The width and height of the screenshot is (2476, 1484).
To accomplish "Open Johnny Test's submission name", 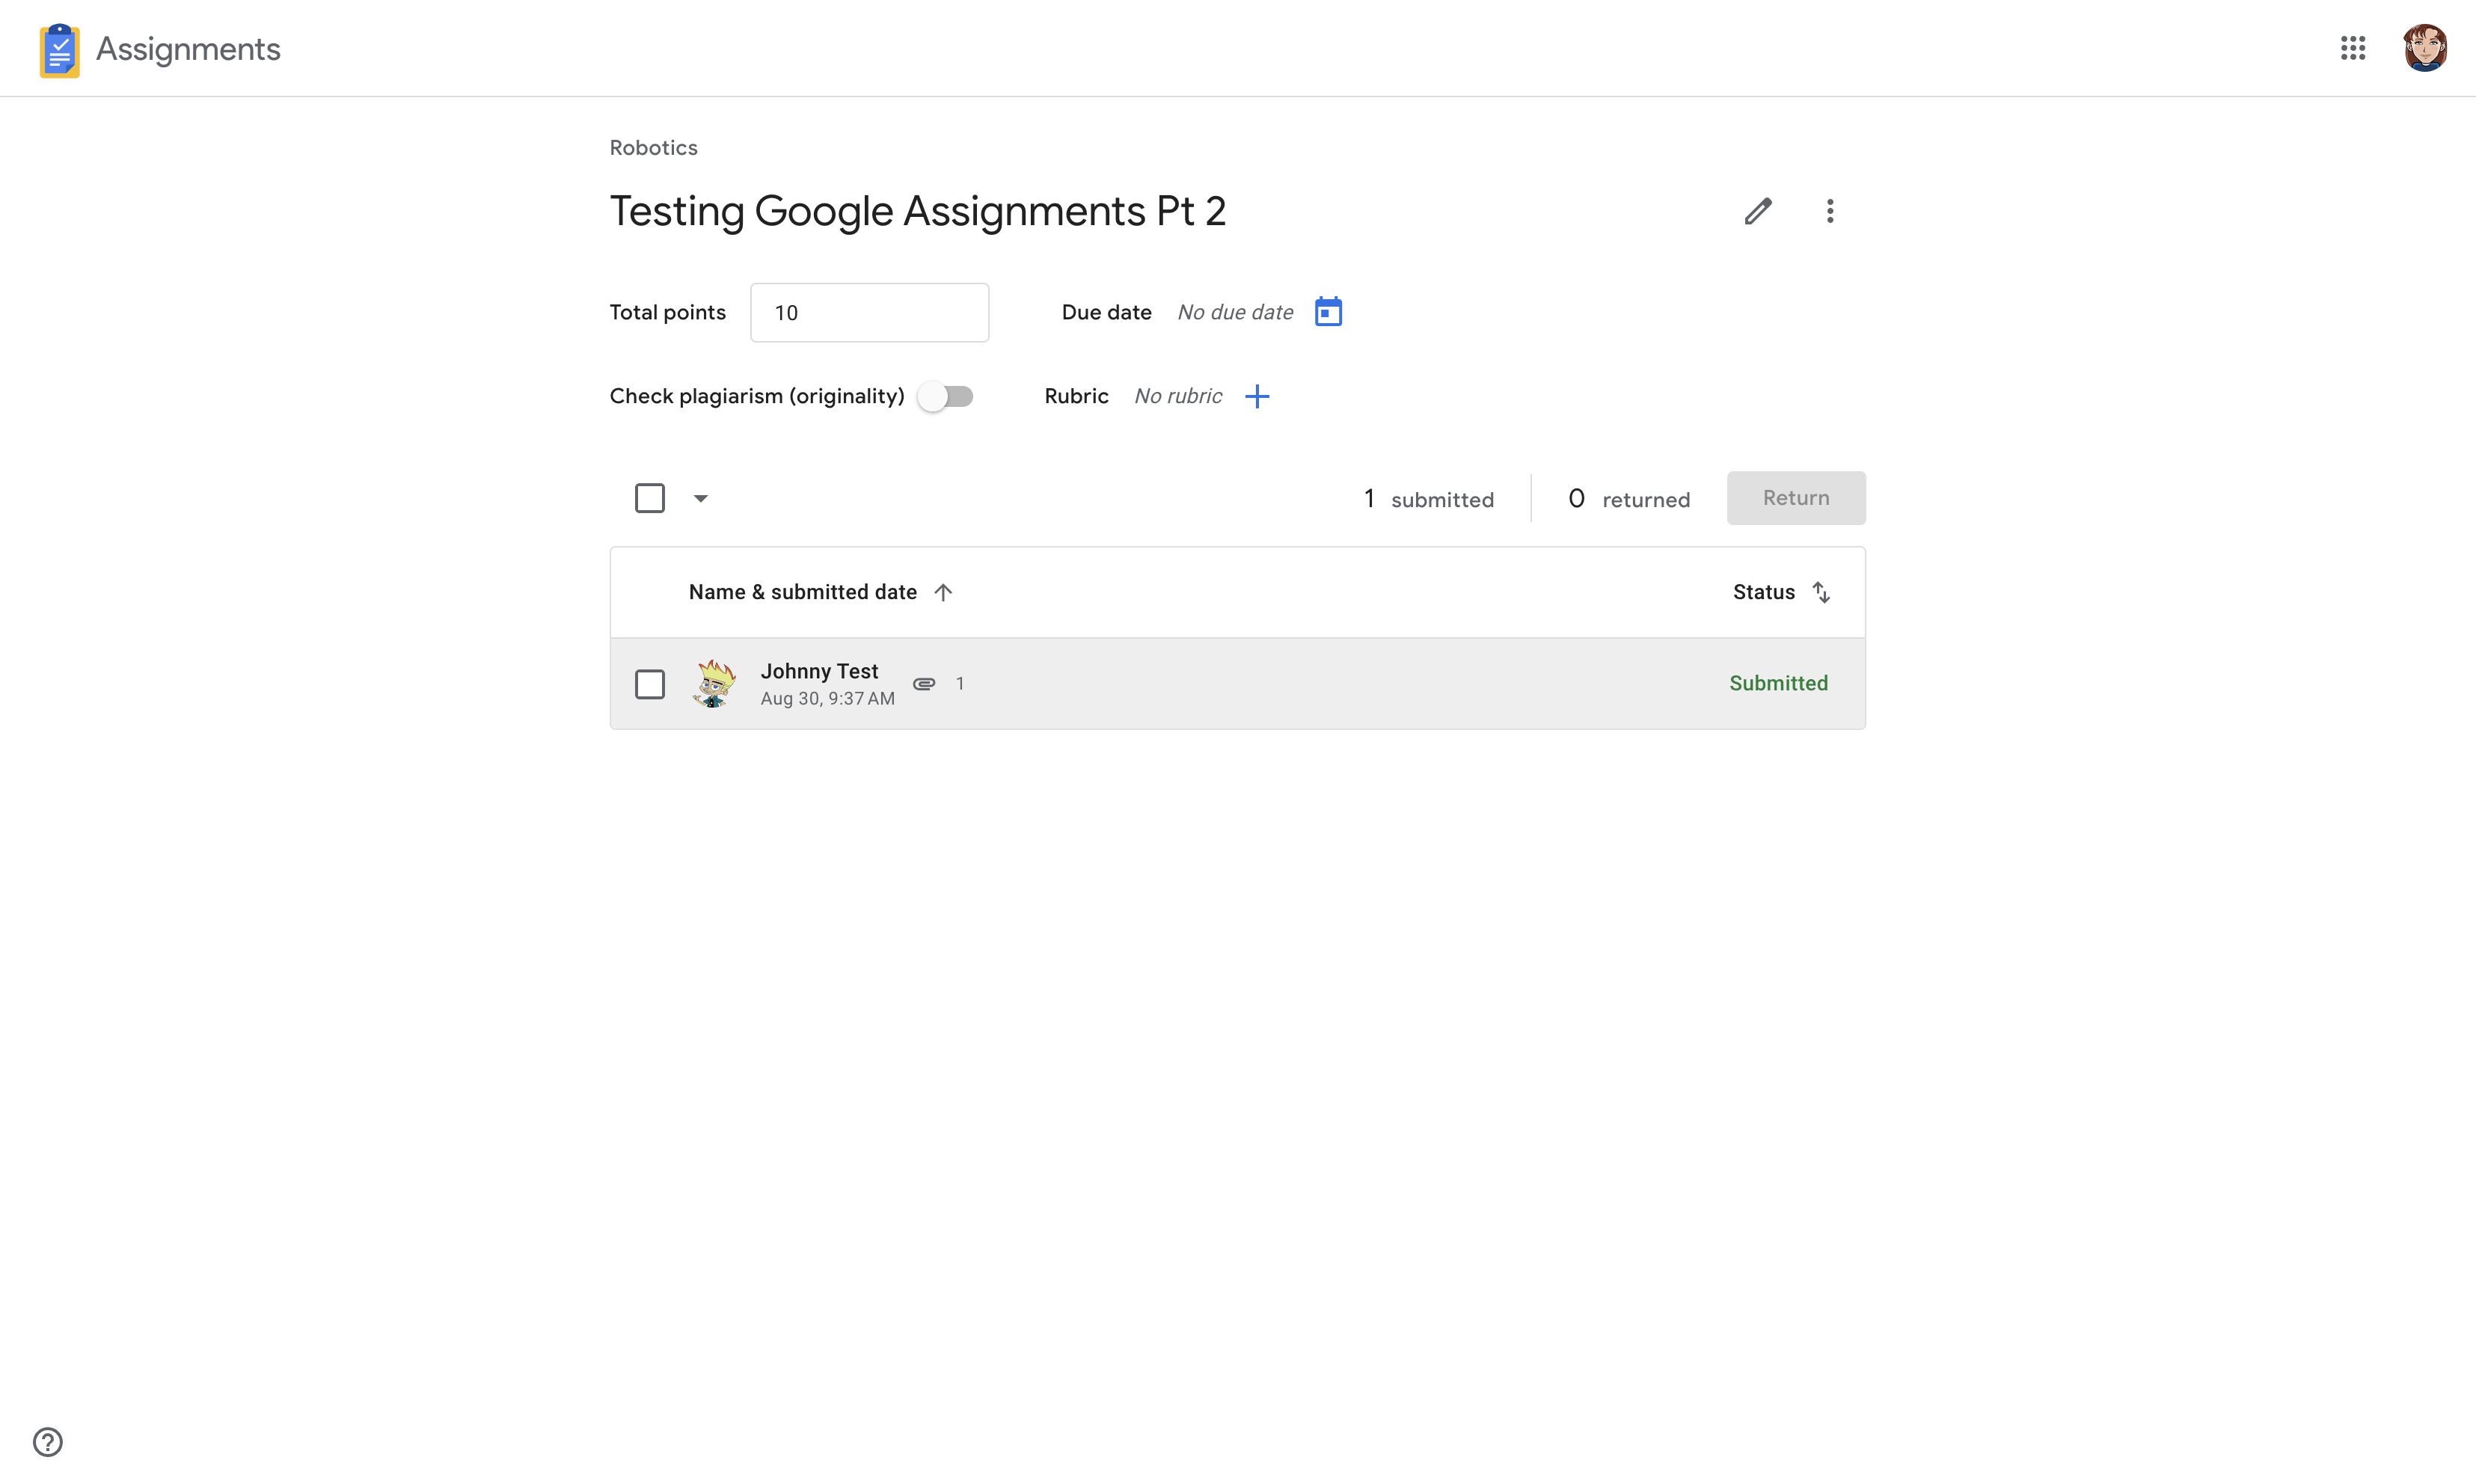I will (x=819, y=671).
